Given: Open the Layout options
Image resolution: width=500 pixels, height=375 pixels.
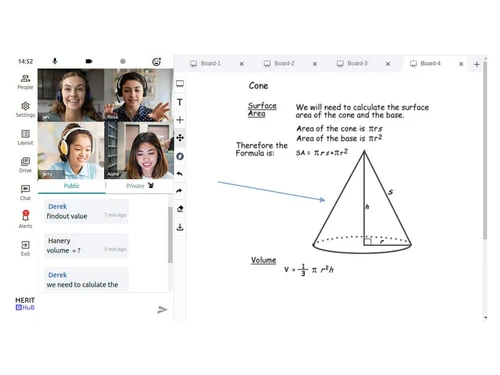Looking at the screenshot, I should (25, 137).
